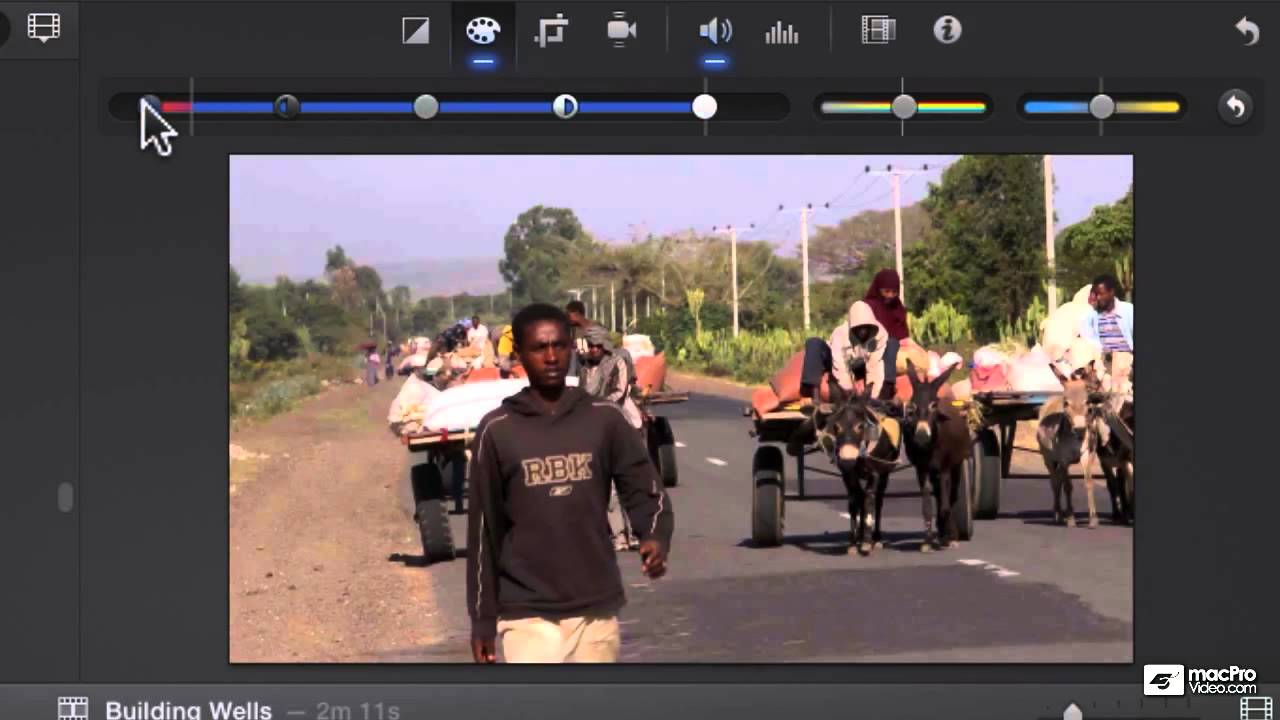
Task: Click the right contrast half-moon handle
Action: [565, 106]
